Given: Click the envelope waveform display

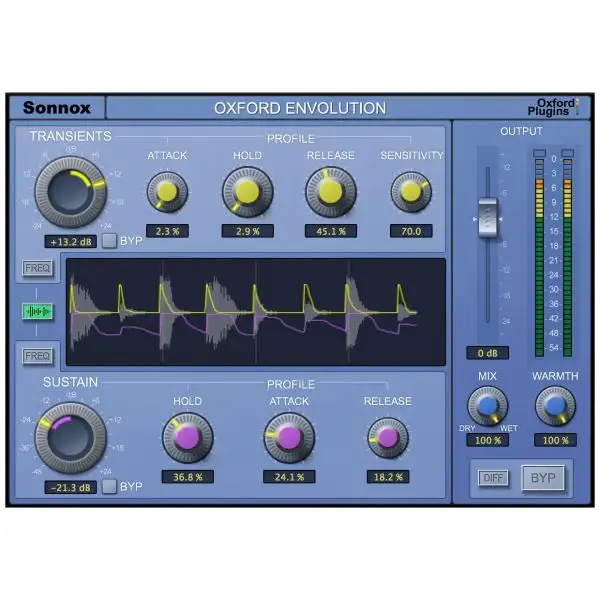Looking at the screenshot, I should (255, 310).
